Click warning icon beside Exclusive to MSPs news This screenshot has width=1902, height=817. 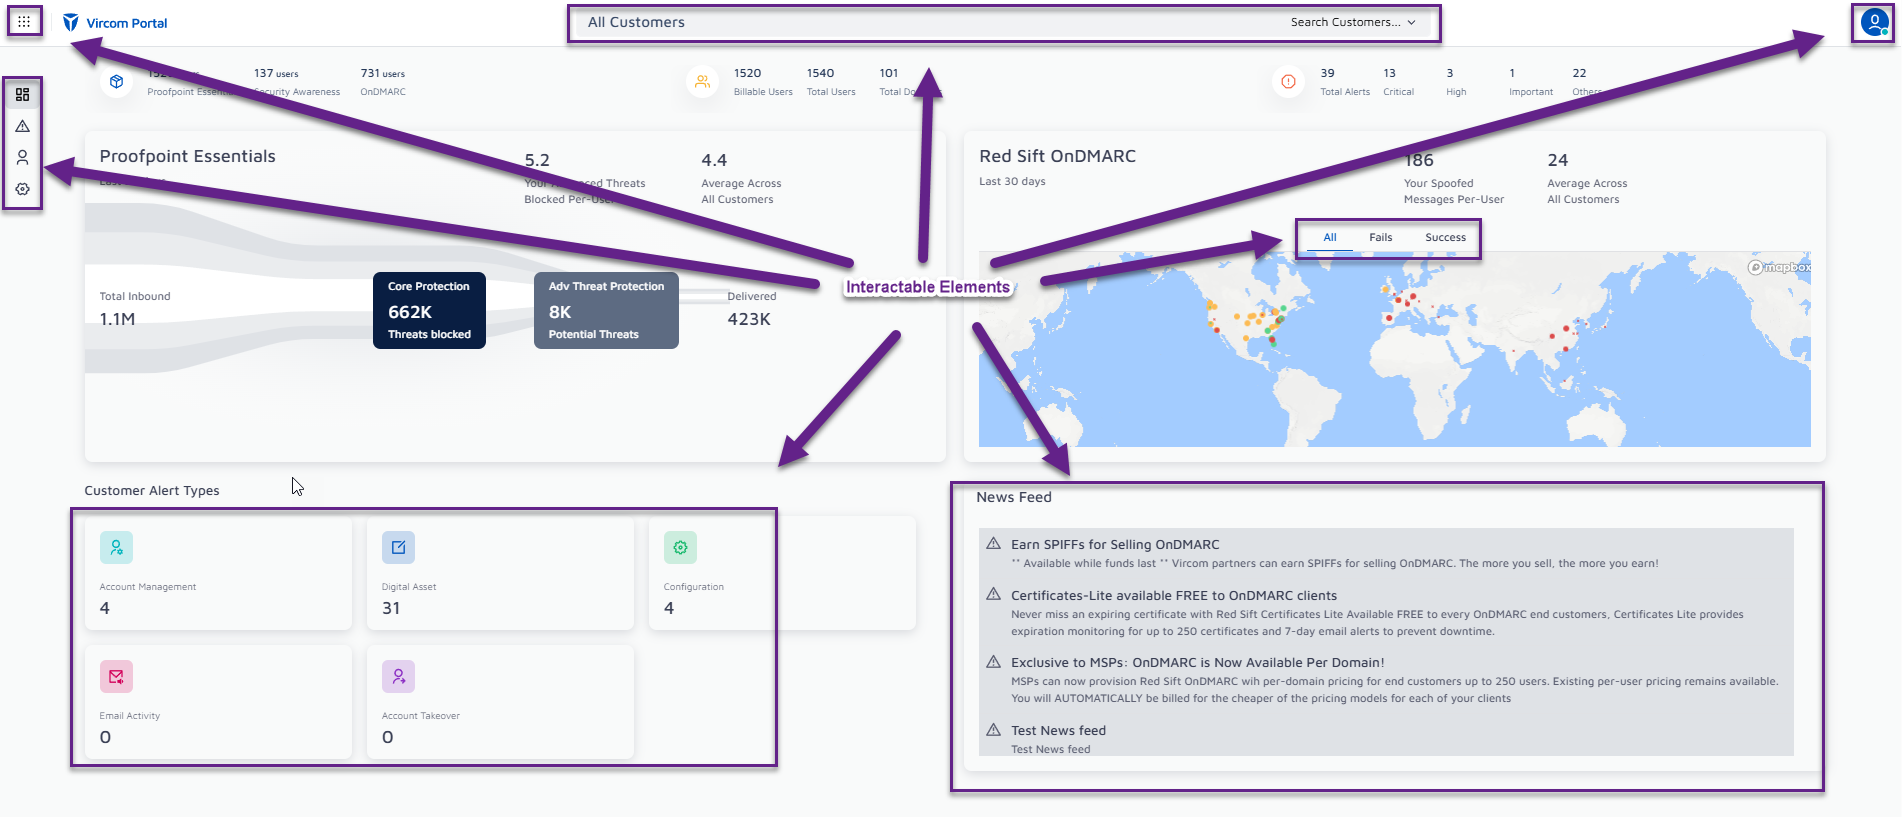pos(993,662)
